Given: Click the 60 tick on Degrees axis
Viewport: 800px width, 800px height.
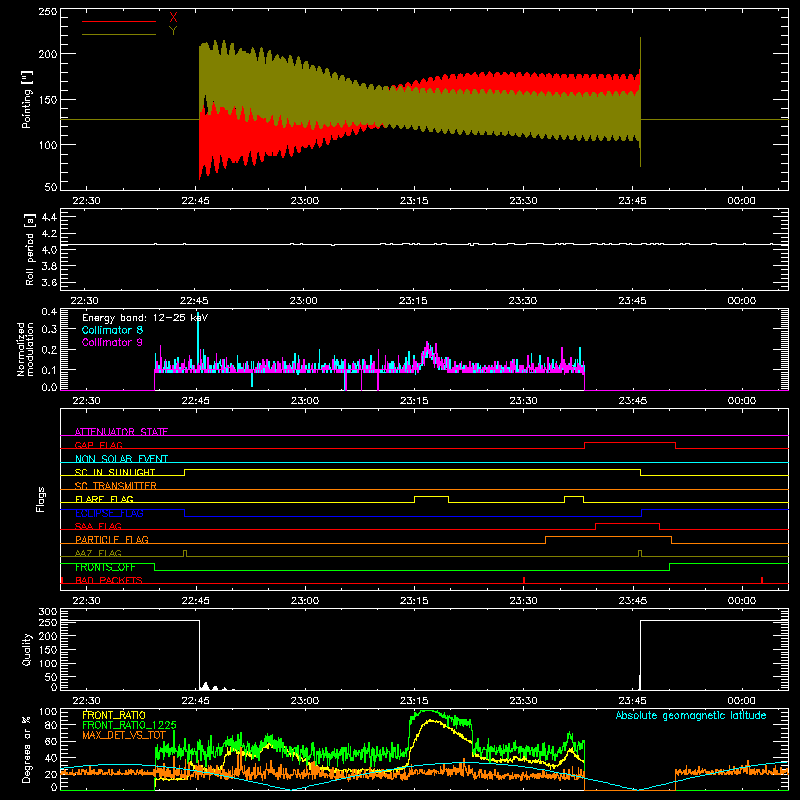Looking at the screenshot, I should point(51,741).
